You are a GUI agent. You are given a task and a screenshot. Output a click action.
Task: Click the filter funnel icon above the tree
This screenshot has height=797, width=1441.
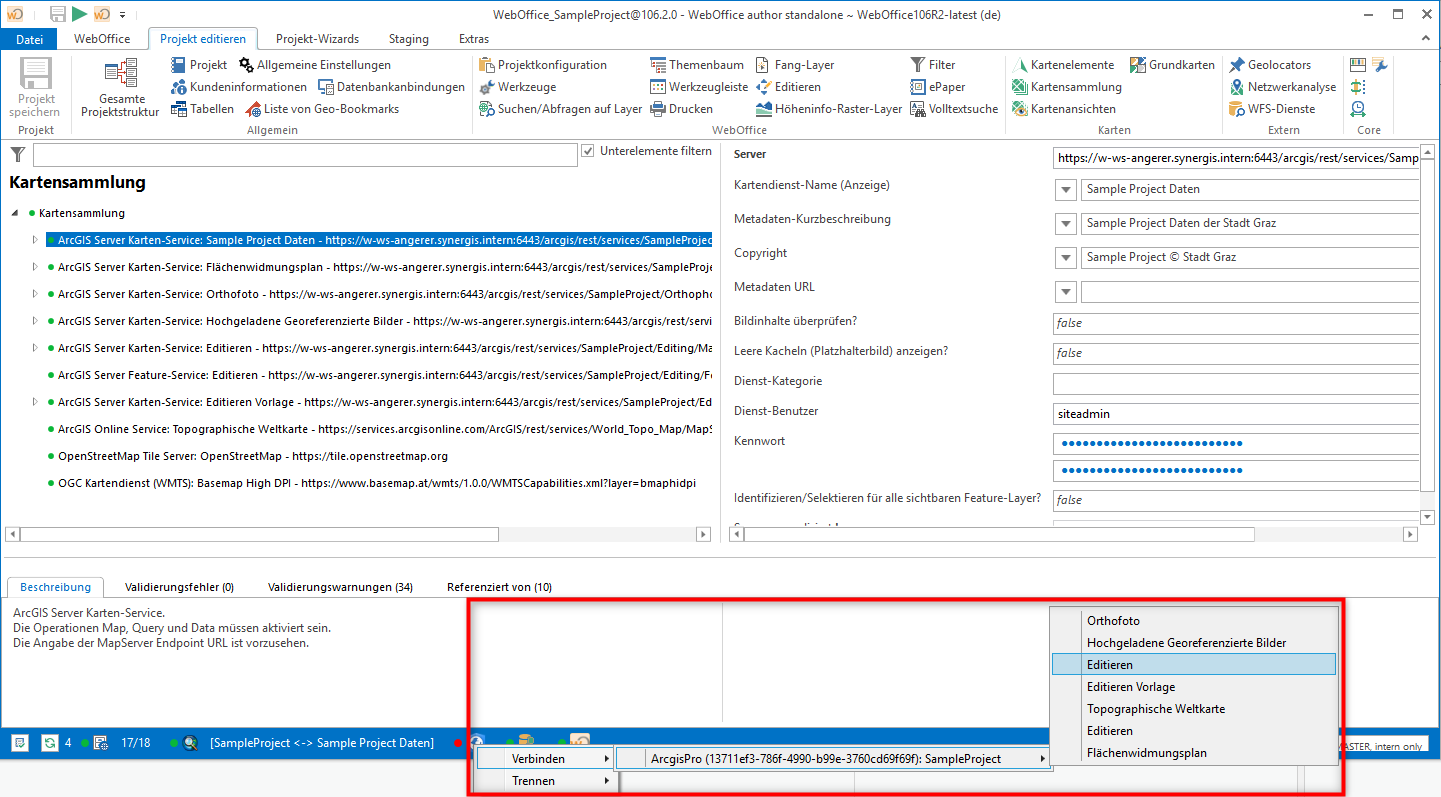(16, 154)
